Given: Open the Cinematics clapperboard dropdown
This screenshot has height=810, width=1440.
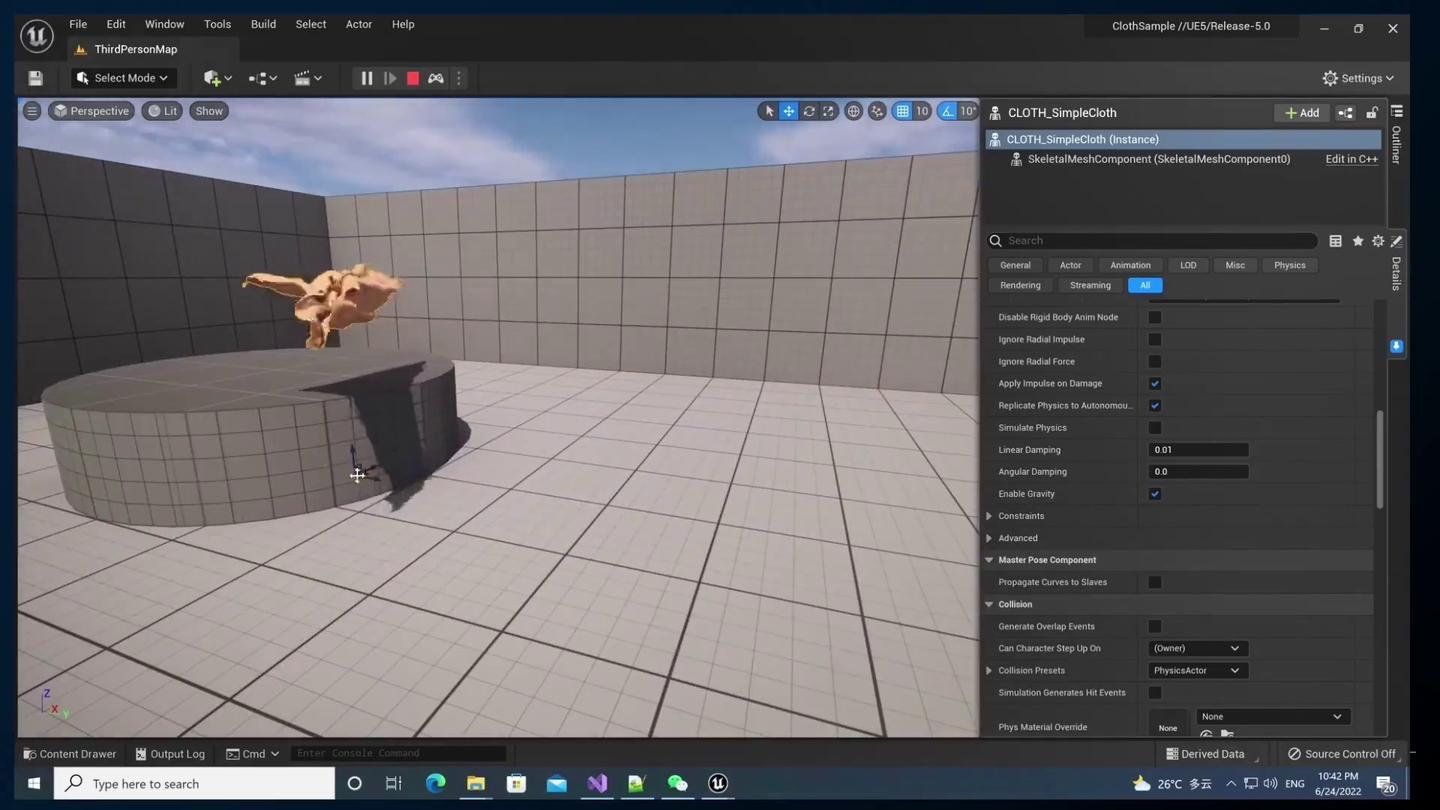Looking at the screenshot, I should 308,78.
